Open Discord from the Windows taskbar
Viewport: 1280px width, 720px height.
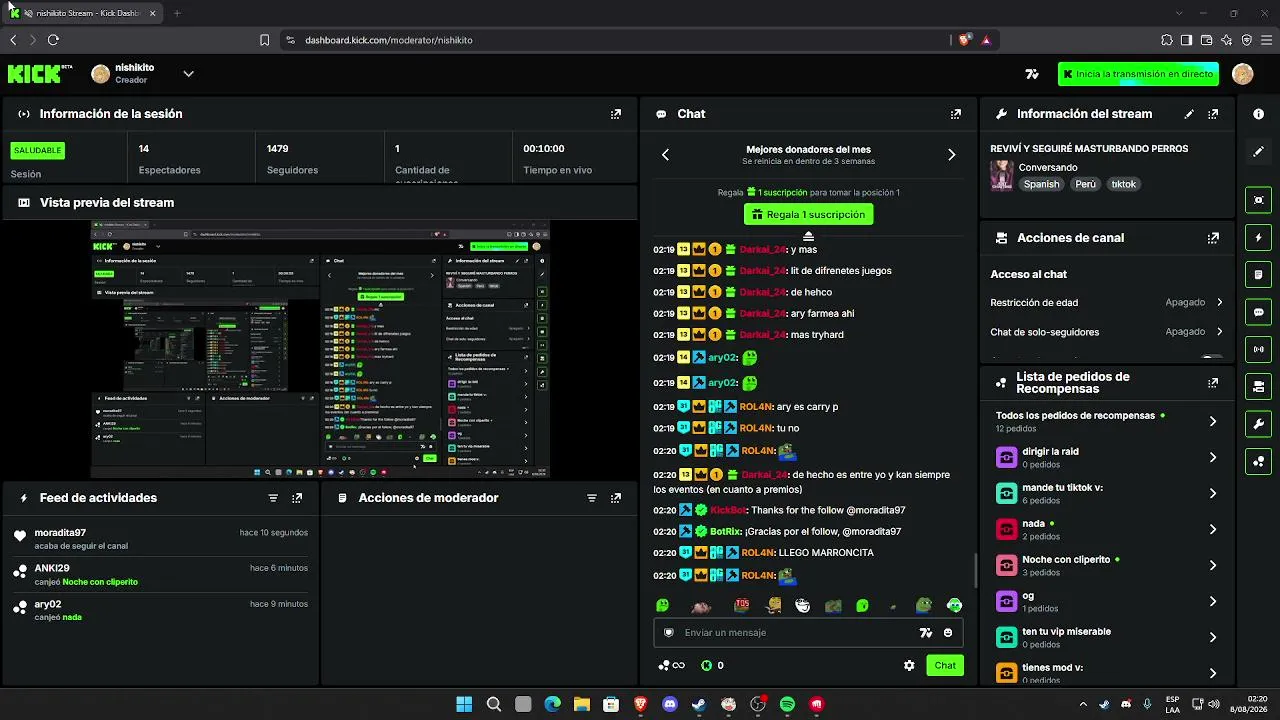point(669,705)
